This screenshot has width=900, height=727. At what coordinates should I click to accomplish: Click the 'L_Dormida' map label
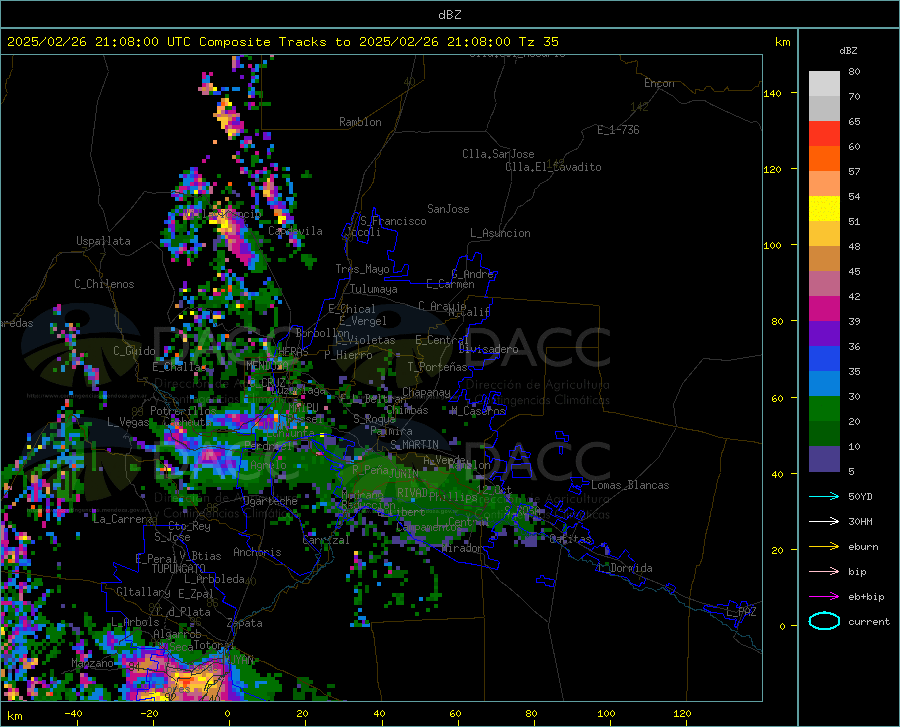625,568
